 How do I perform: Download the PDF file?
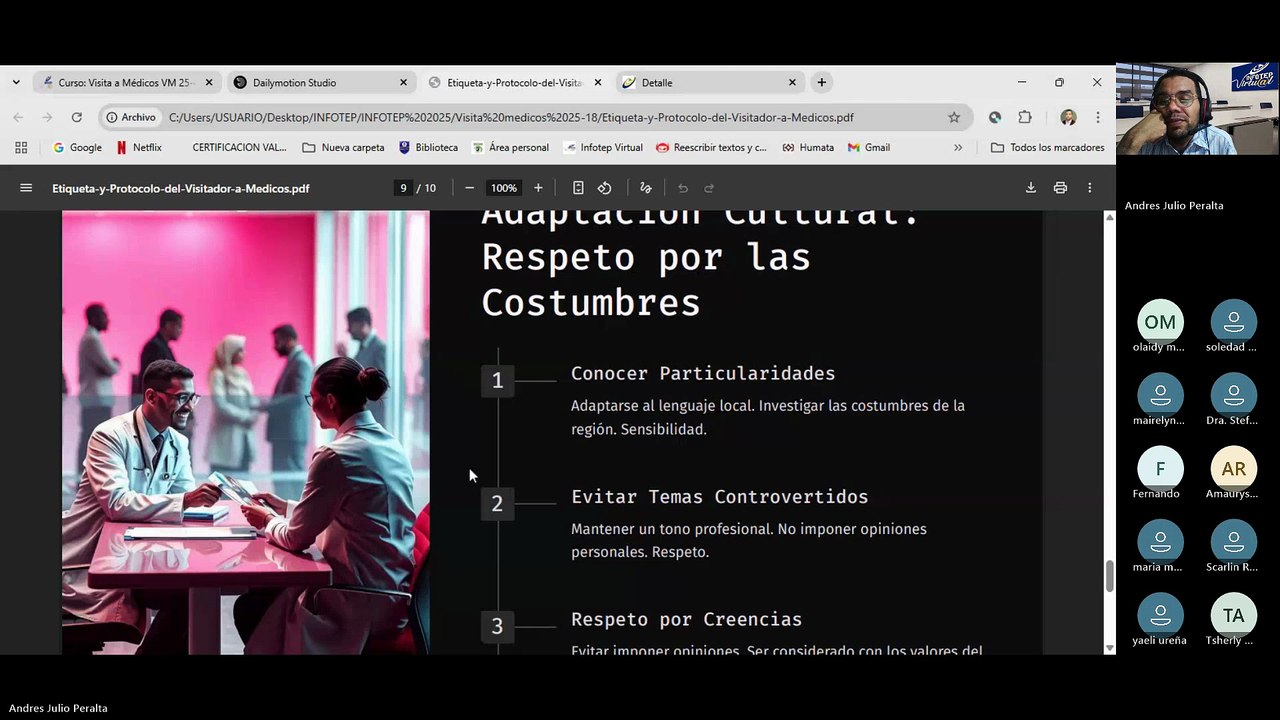(x=1030, y=188)
